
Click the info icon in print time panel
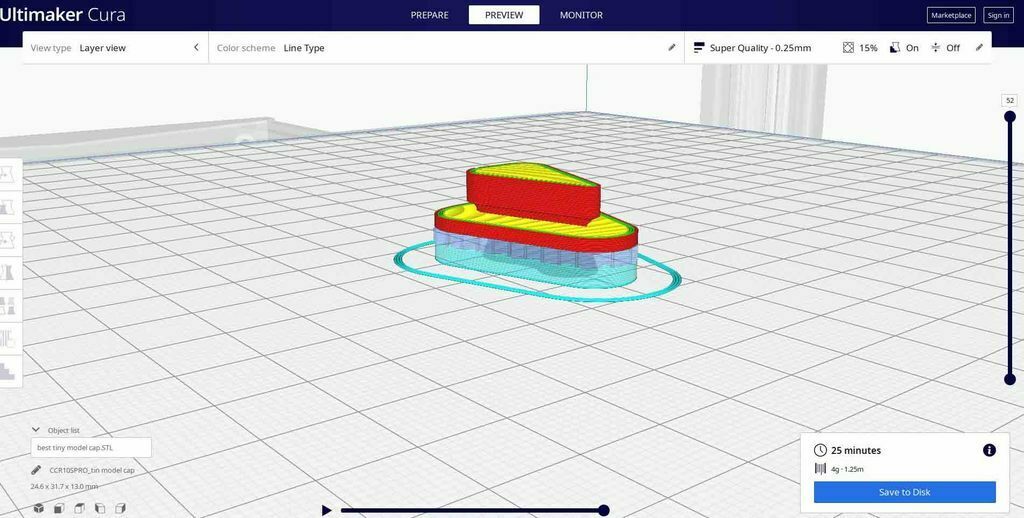click(x=989, y=450)
